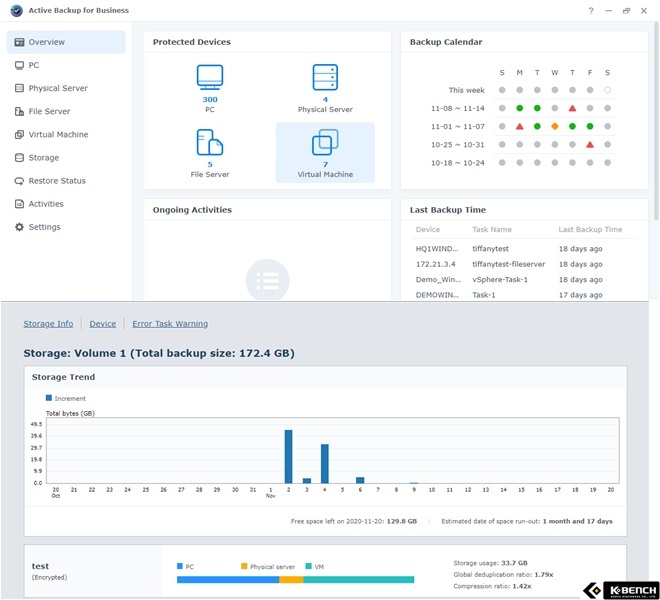The height and width of the screenshot is (600, 660).
Task: Click the Nov 4 bar in Storage Trend
Action: click(325, 464)
